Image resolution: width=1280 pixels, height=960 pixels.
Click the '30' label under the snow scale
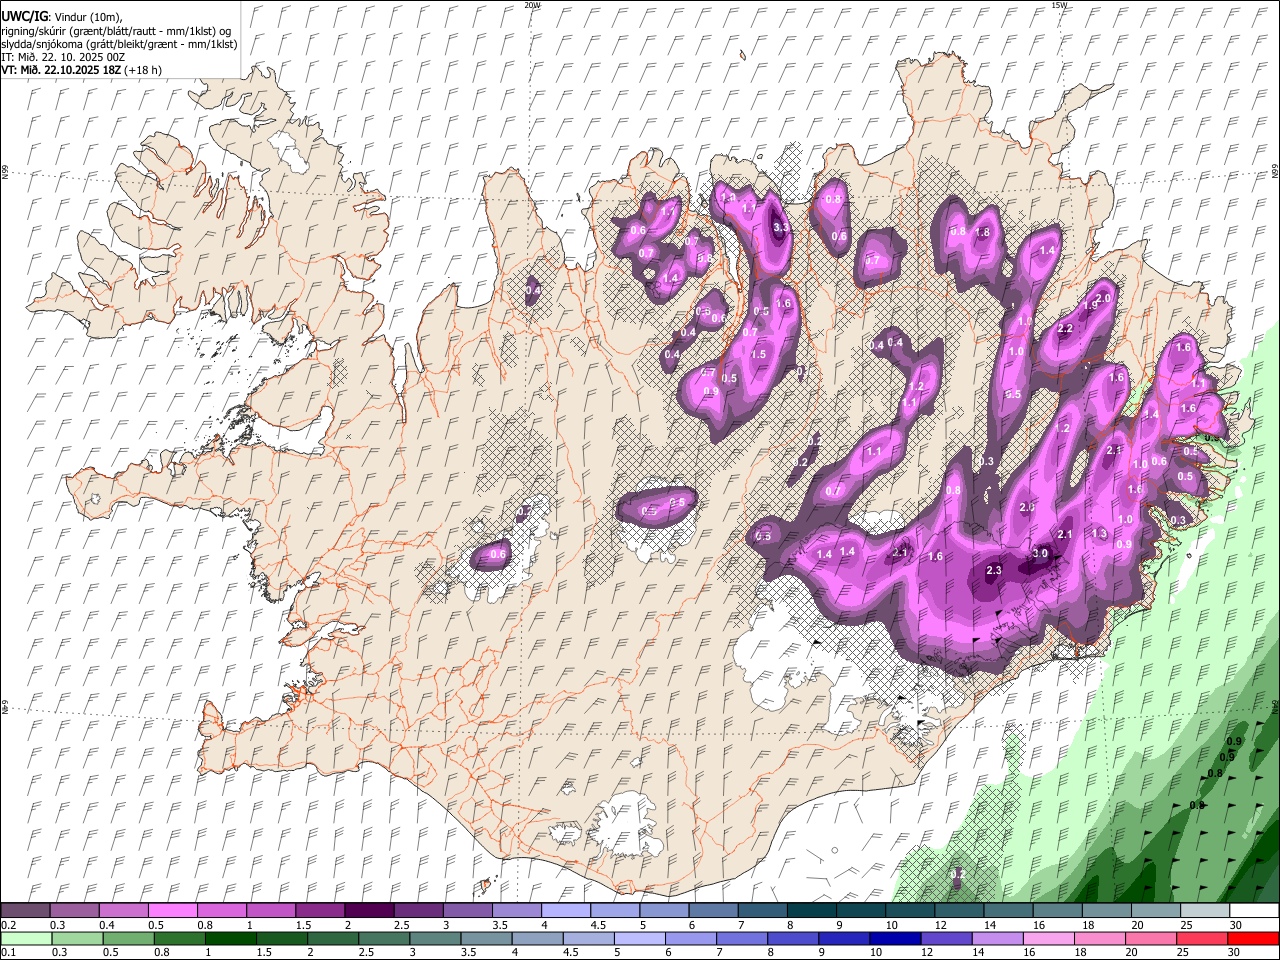coord(1236,925)
